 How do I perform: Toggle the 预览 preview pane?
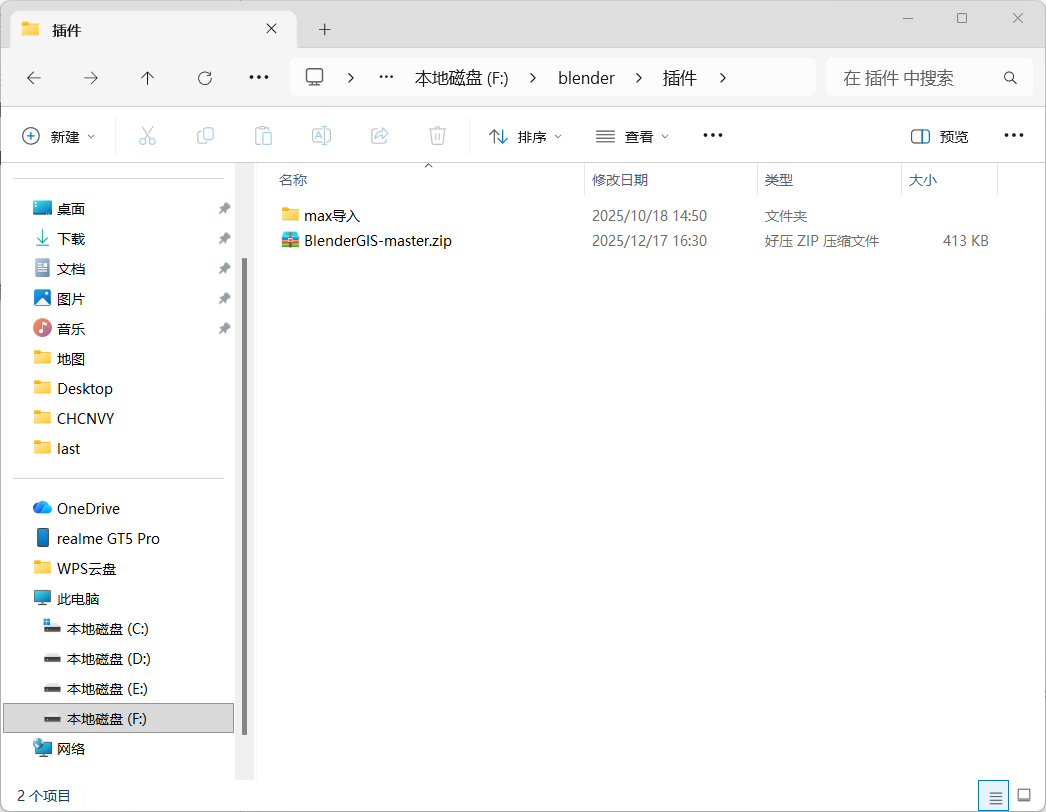[939, 137]
